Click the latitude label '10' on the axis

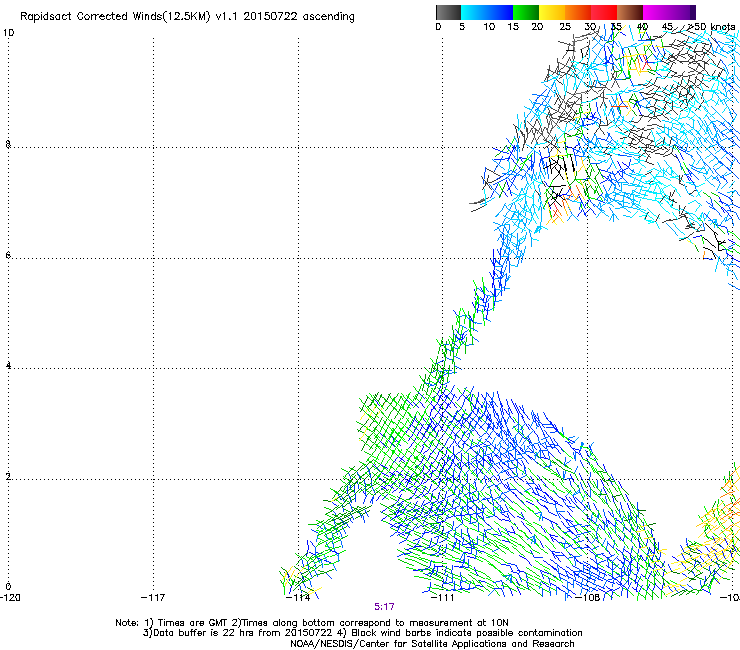(8, 33)
